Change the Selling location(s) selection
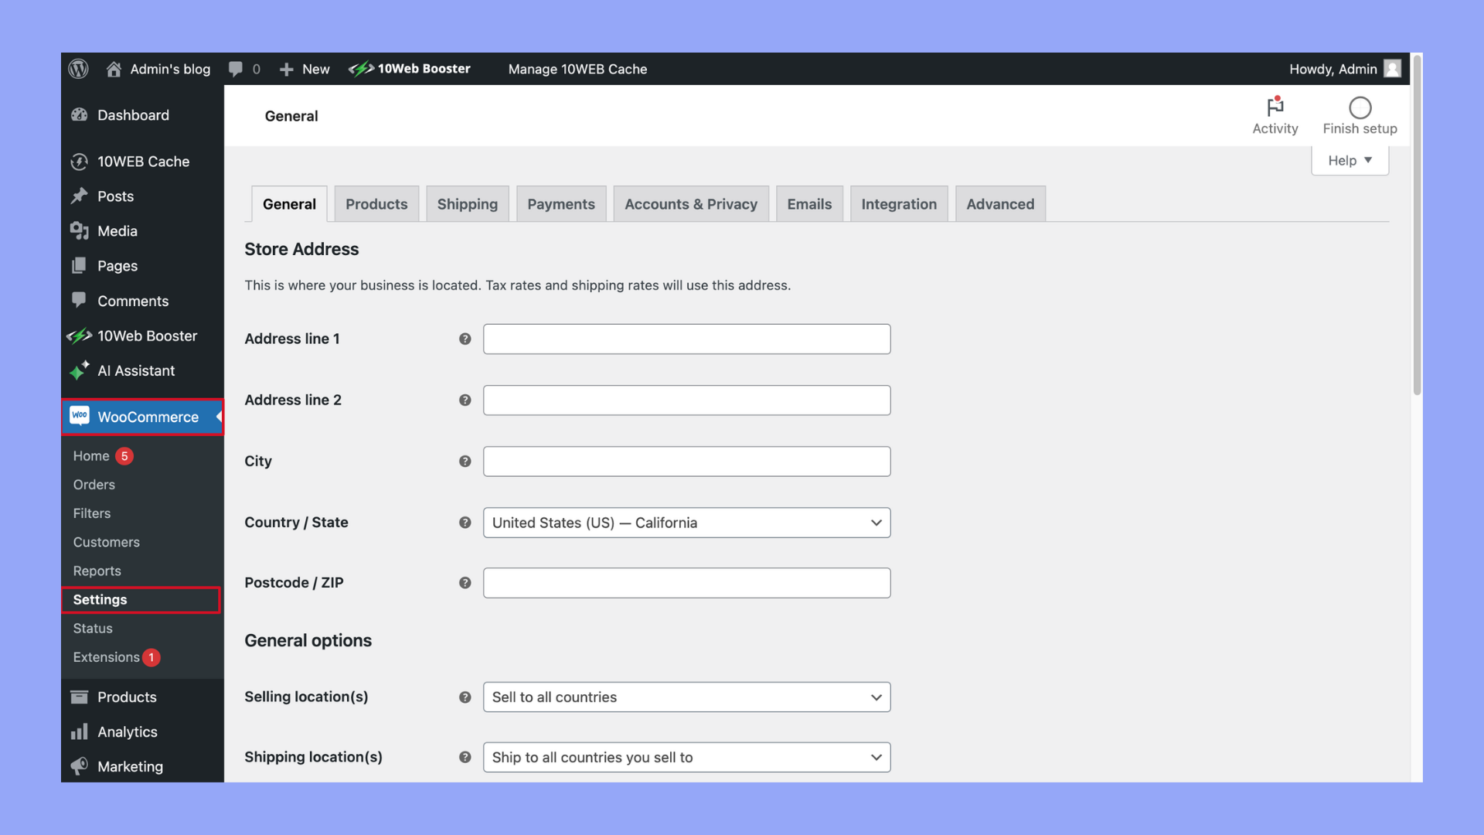 [686, 697]
